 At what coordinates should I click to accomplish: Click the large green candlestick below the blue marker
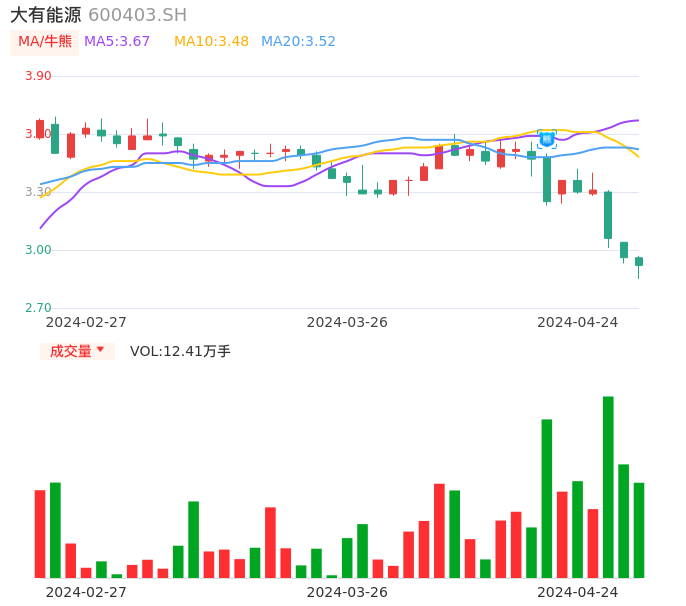pyautogui.click(x=547, y=179)
